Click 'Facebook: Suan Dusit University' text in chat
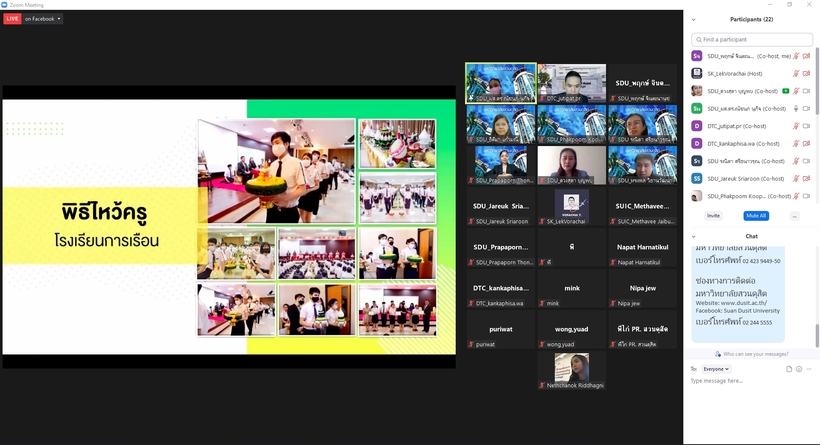 737,311
